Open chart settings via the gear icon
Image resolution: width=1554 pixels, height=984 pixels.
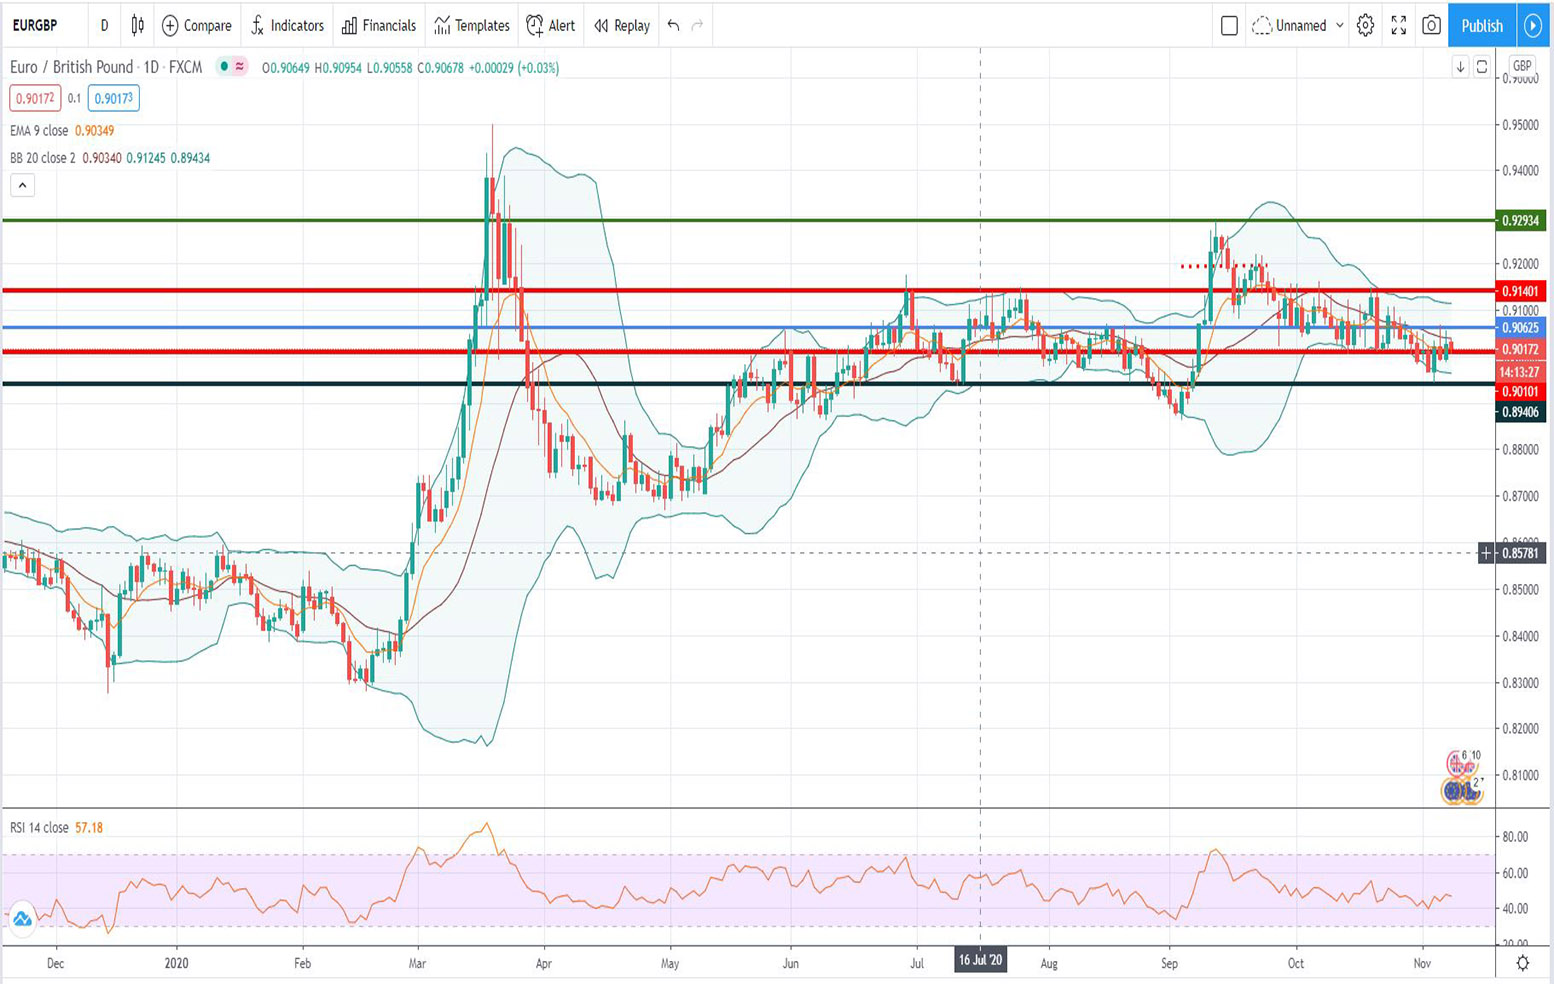pos(1364,26)
